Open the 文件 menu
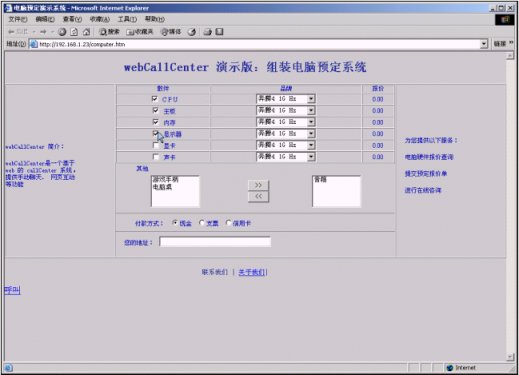519x375 pixels. pos(18,19)
